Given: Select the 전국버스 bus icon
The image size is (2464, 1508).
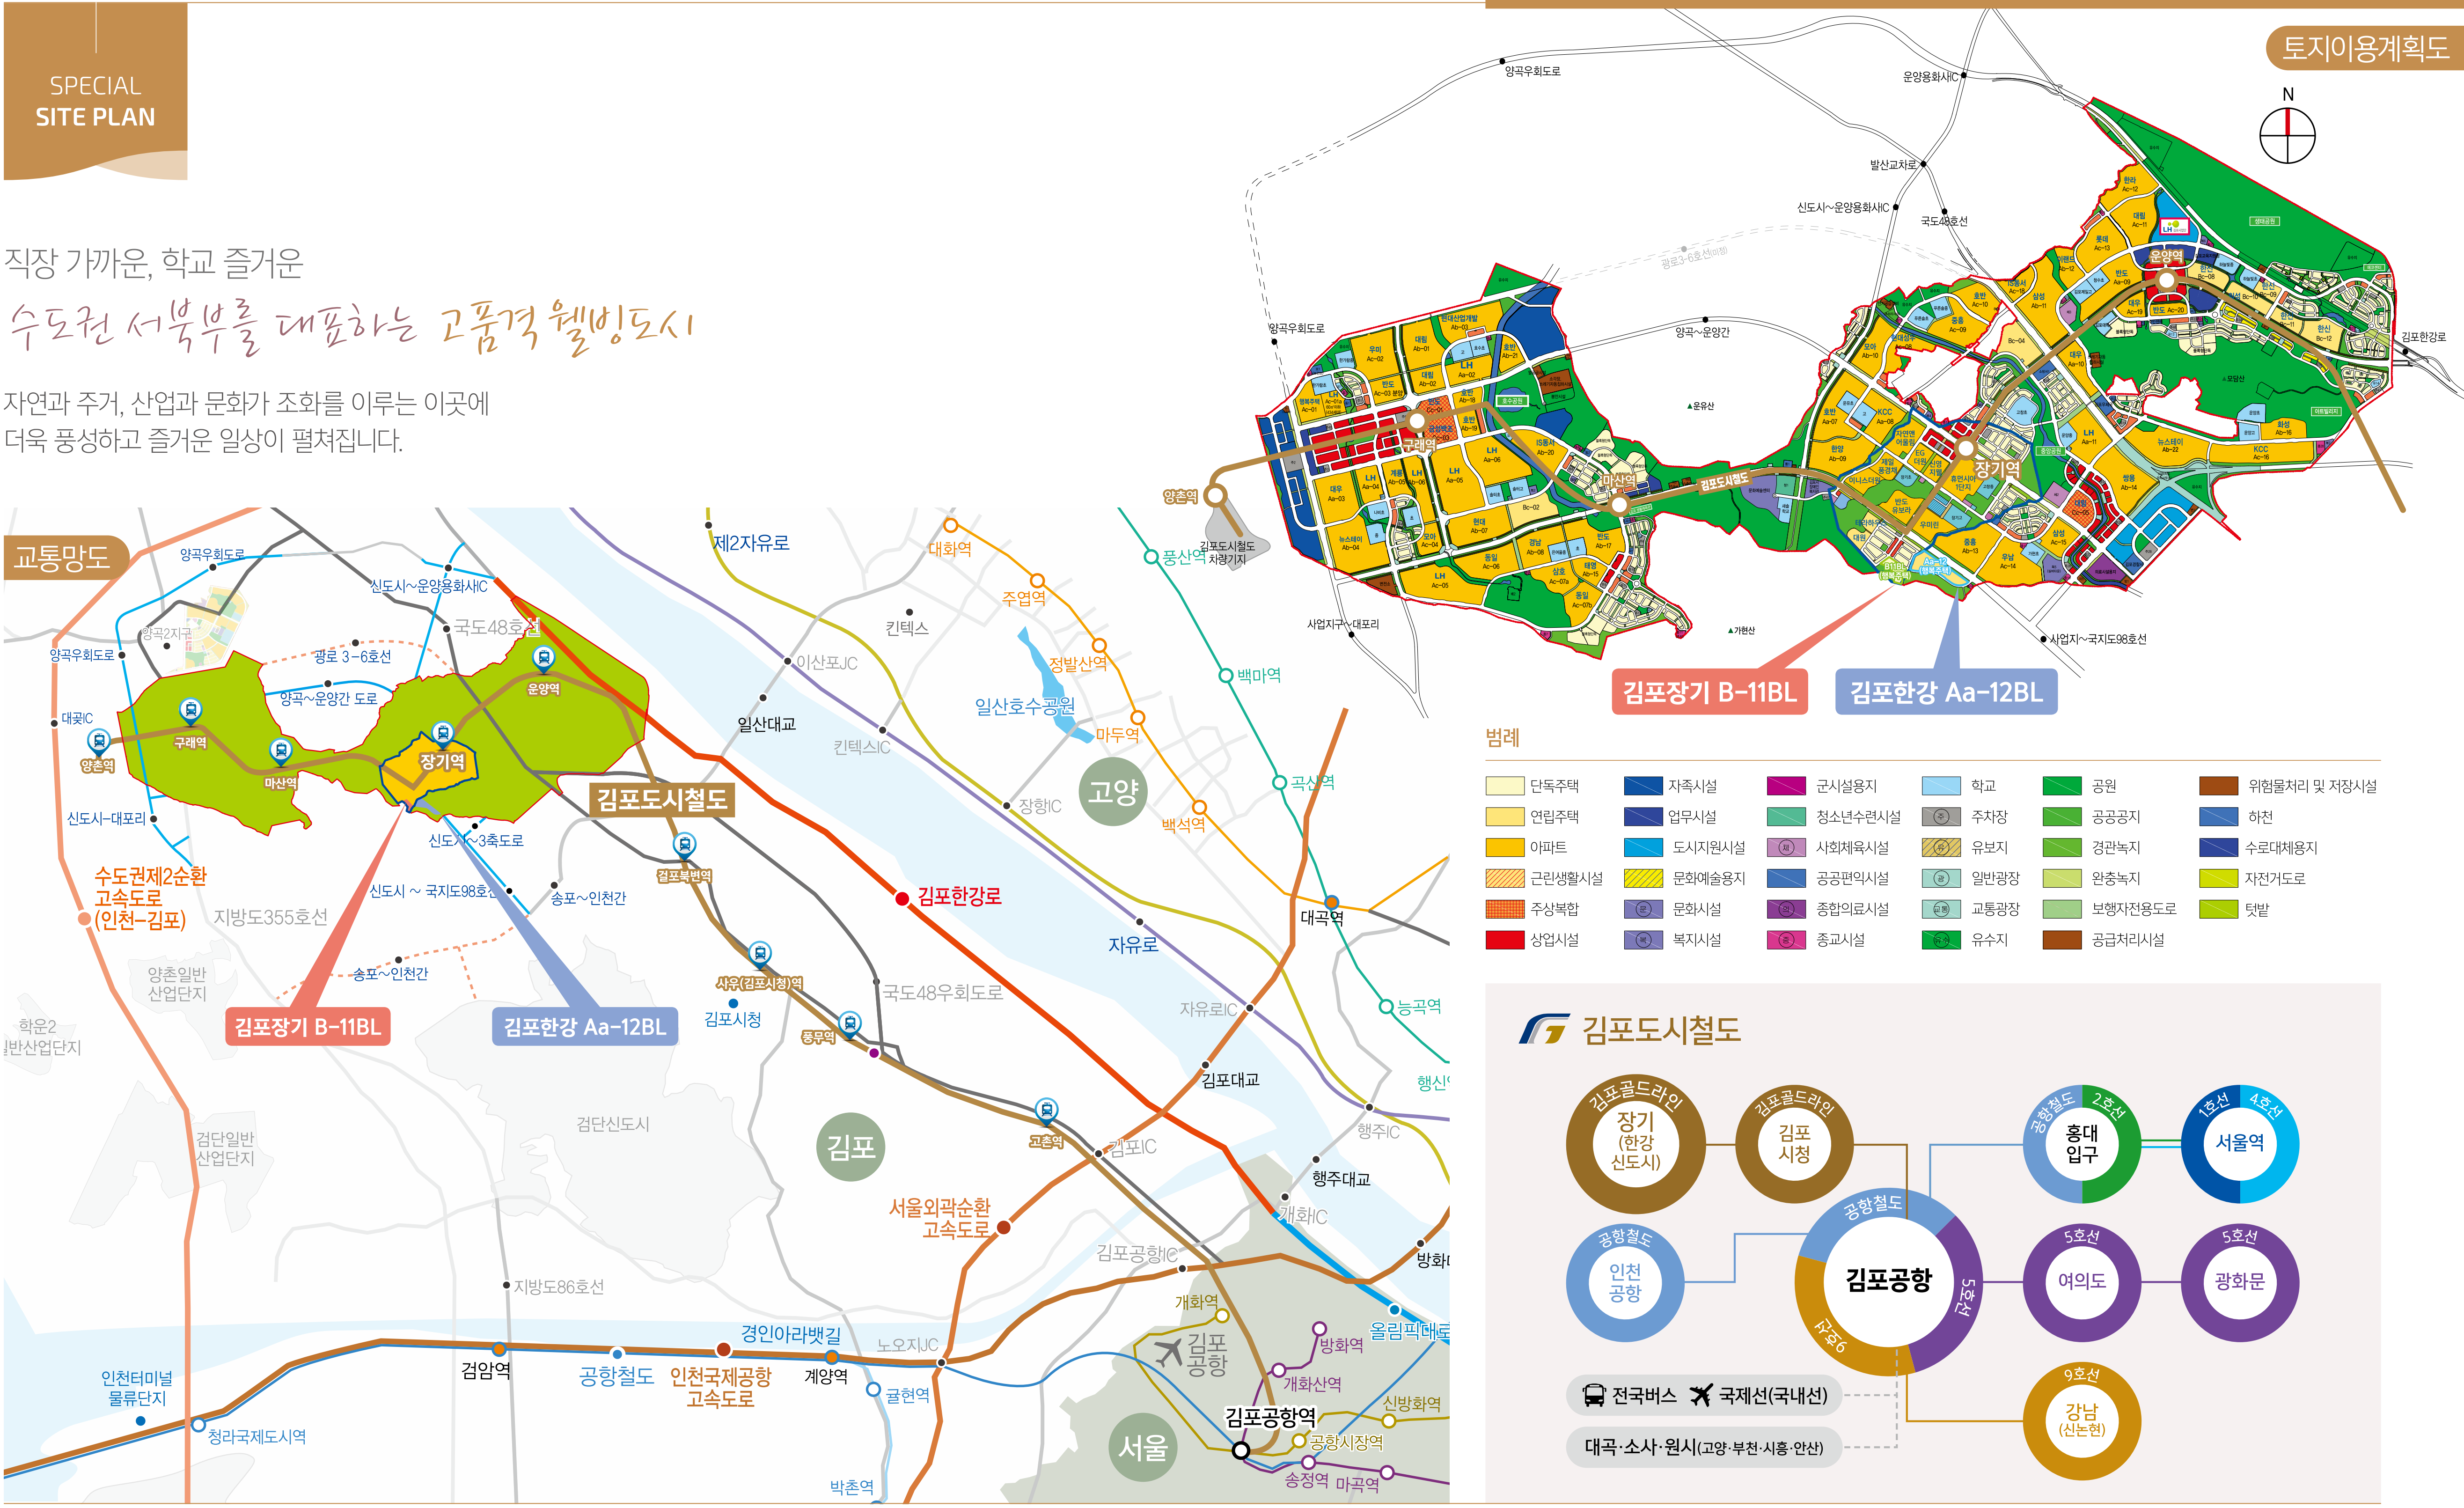Looking at the screenshot, I should tap(1594, 1395).
